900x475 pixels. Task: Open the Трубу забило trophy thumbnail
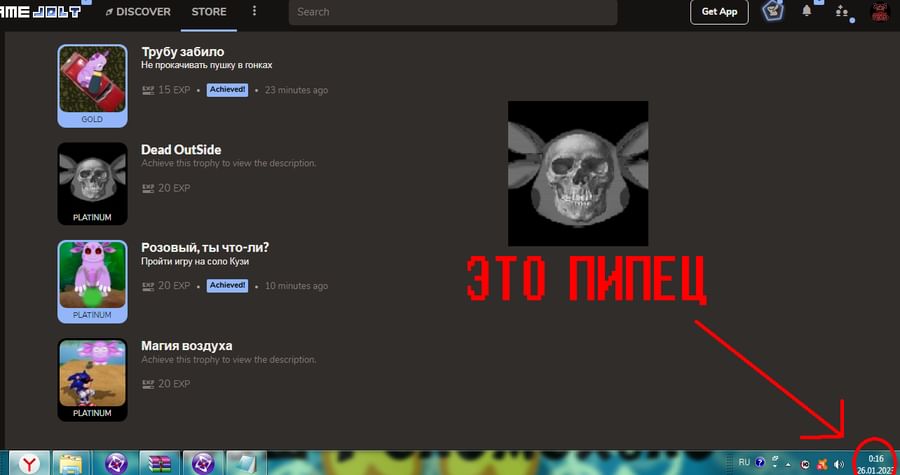pyautogui.click(x=92, y=79)
